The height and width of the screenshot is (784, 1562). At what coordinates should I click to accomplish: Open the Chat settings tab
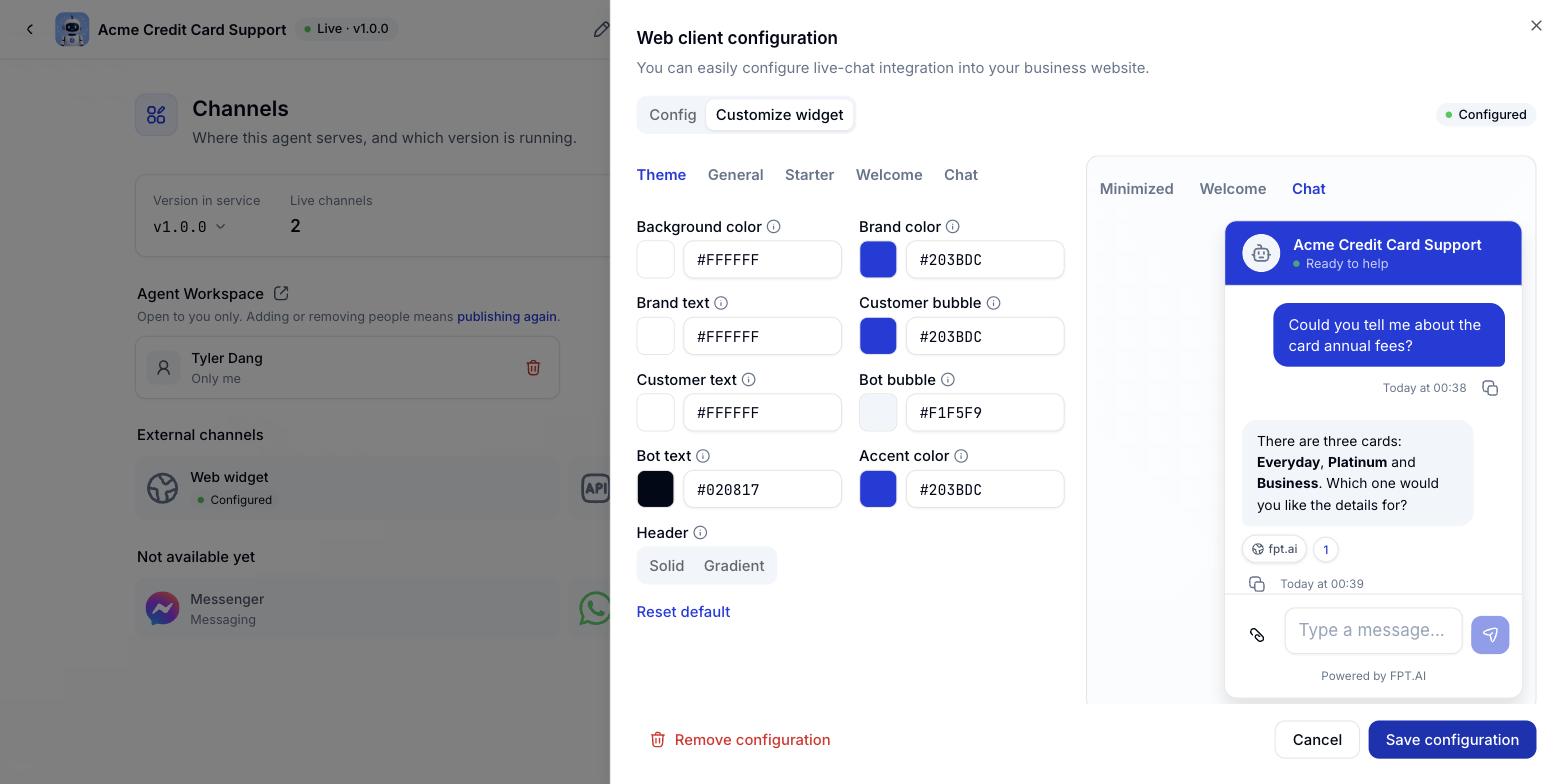pos(961,175)
